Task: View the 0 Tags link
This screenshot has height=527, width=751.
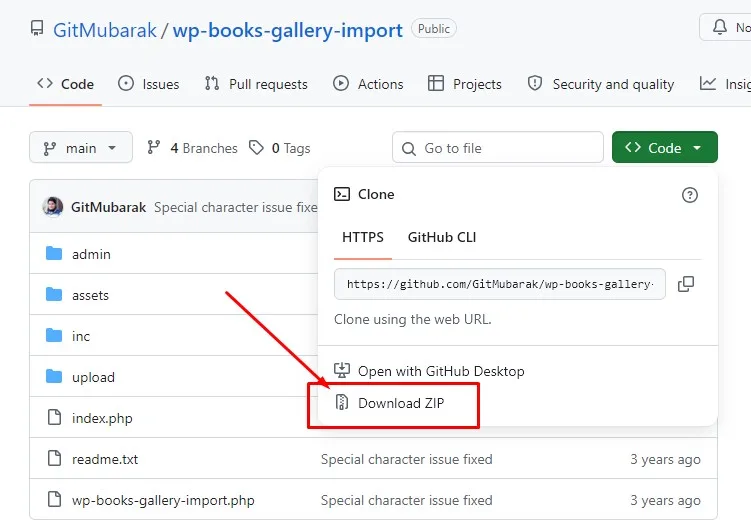Action: (280, 148)
